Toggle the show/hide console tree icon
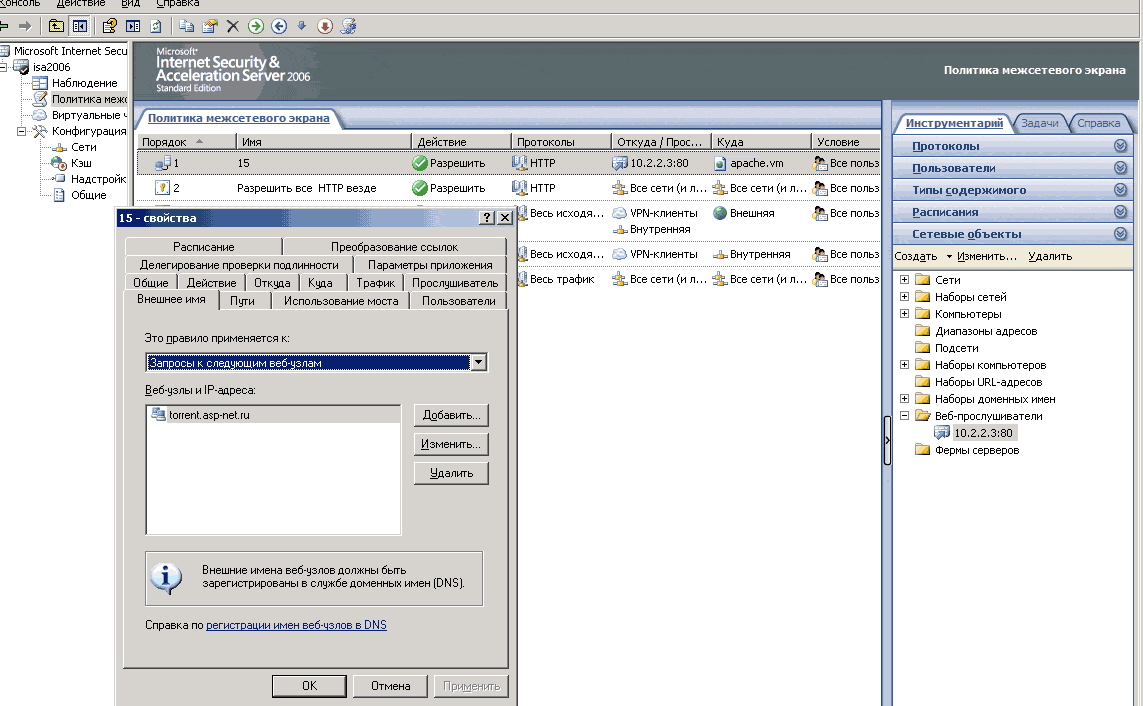This screenshot has height=706, width=1143. click(x=79, y=26)
